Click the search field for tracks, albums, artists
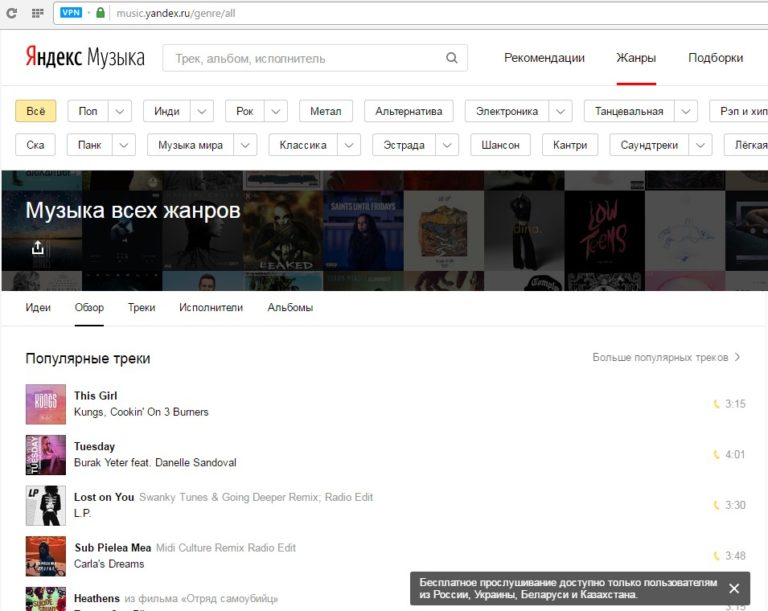Image resolution: width=768 pixels, height=611 pixels. (x=315, y=58)
